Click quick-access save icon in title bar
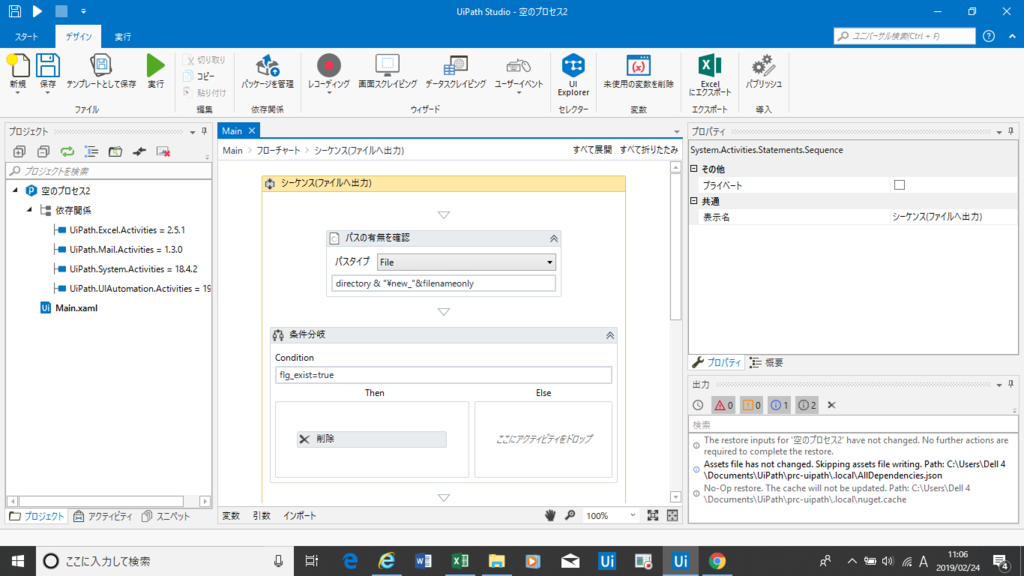This screenshot has width=1024, height=576. [14, 11]
